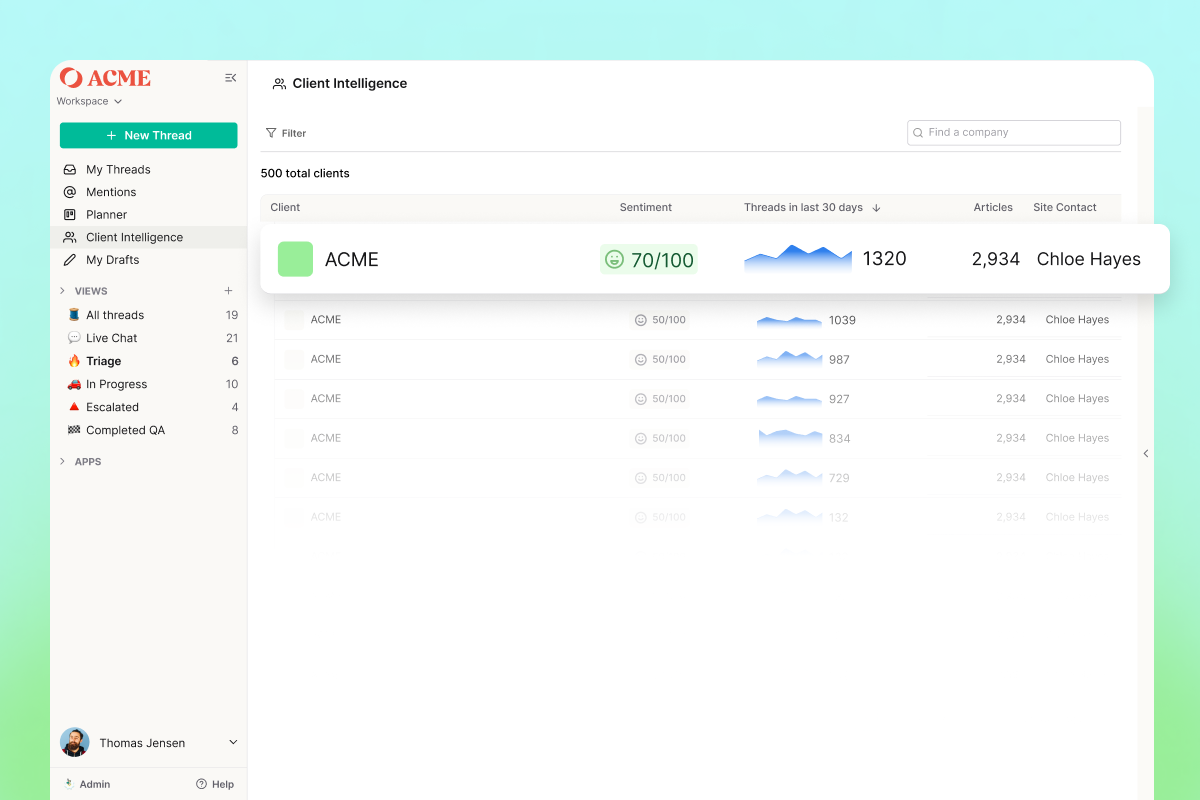Click the sentiment smiley for the 70/100 row
The image size is (1200, 800).
pyautogui.click(x=614, y=259)
